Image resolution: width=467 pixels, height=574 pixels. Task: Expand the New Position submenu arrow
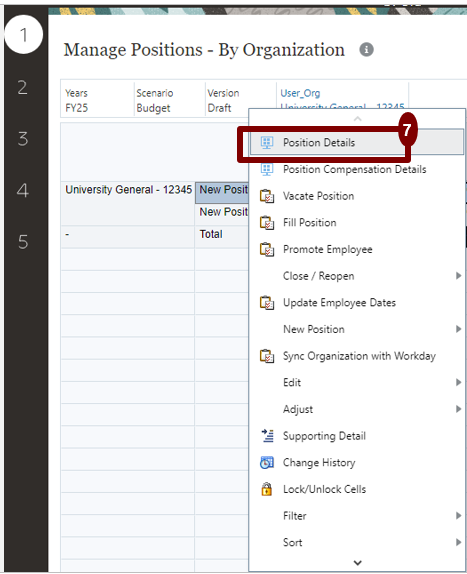pyautogui.click(x=458, y=329)
